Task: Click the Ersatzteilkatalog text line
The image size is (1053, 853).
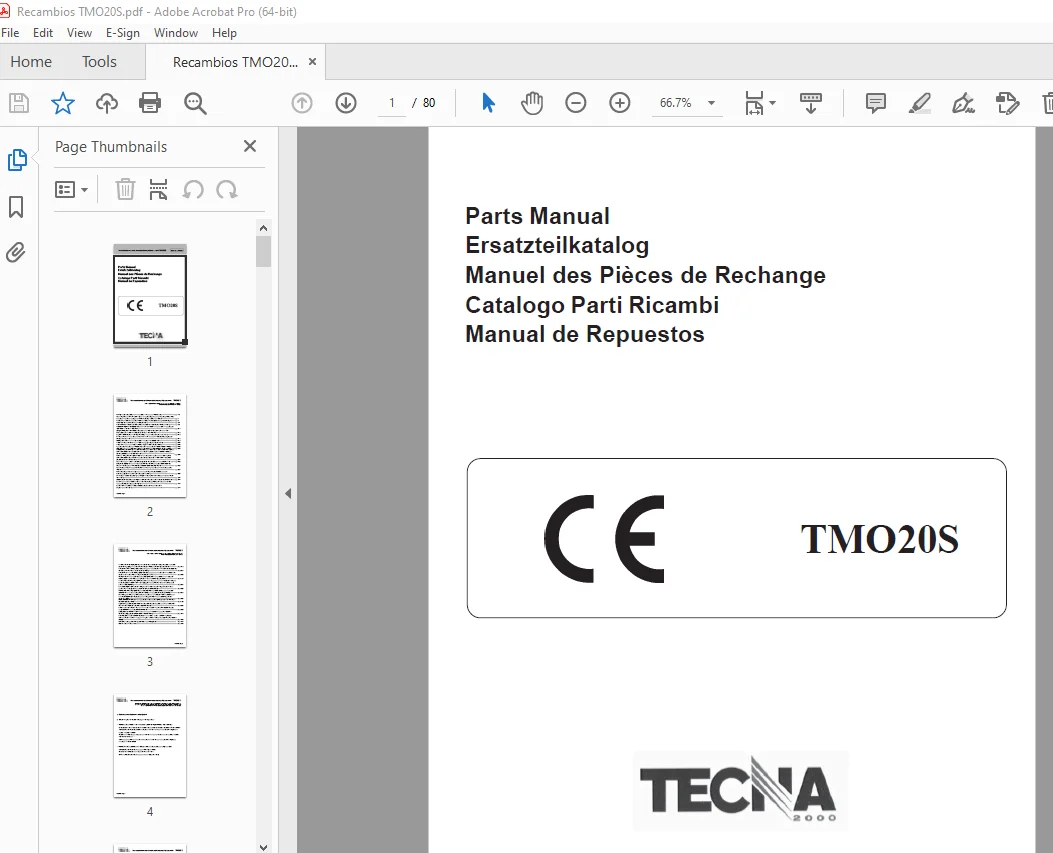Action: (557, 245)
